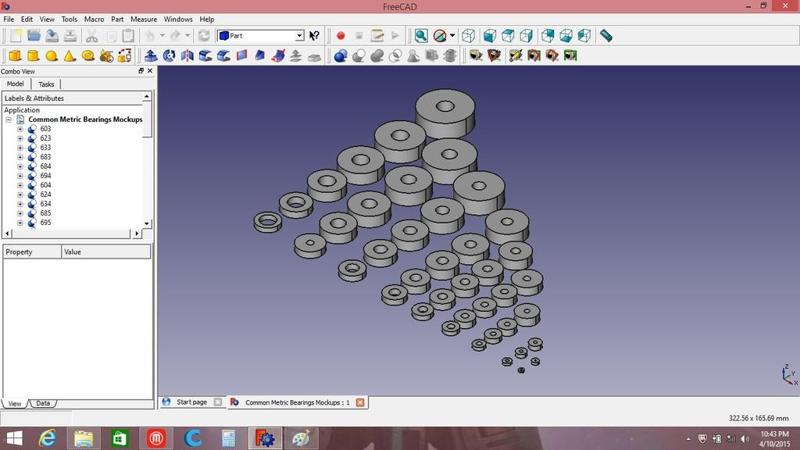Image resolution: width=800 pixels, height=450 pixels.
Task: Expand tree item 695
Action: (20, 222)
